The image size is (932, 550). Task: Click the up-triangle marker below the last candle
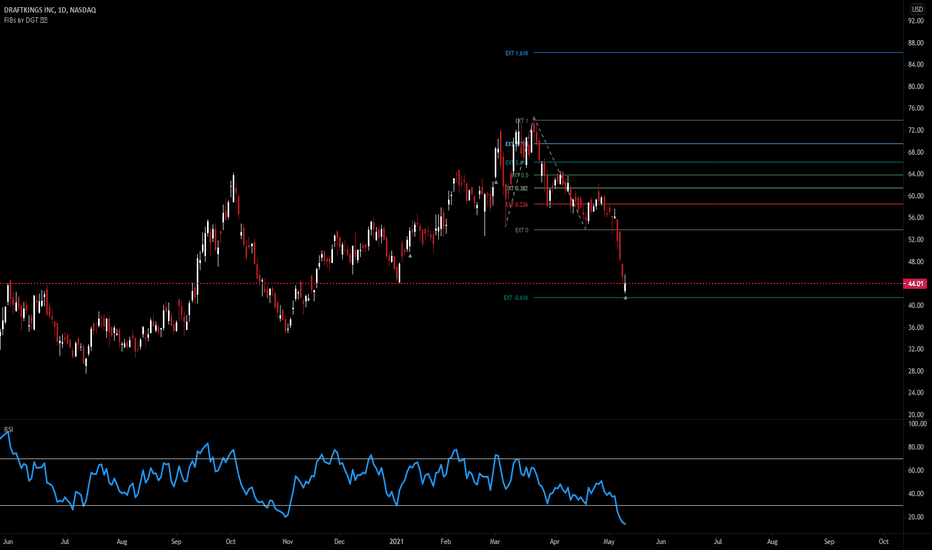[x=625, y=297]
